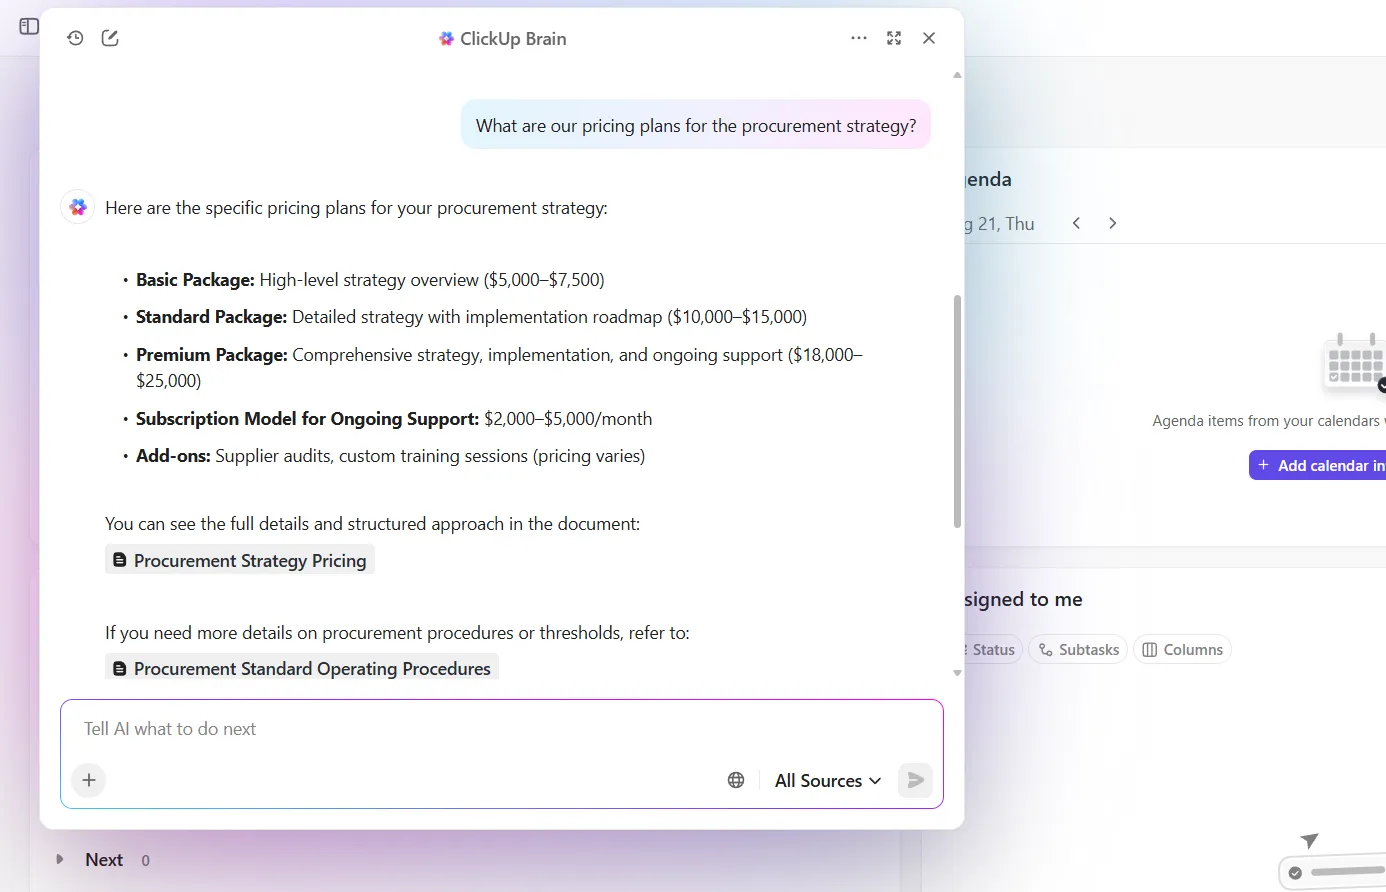This screenshot has width=1386, height=892.
Task: Start a new chat with edit icon
Action: (x=110, y=38)
